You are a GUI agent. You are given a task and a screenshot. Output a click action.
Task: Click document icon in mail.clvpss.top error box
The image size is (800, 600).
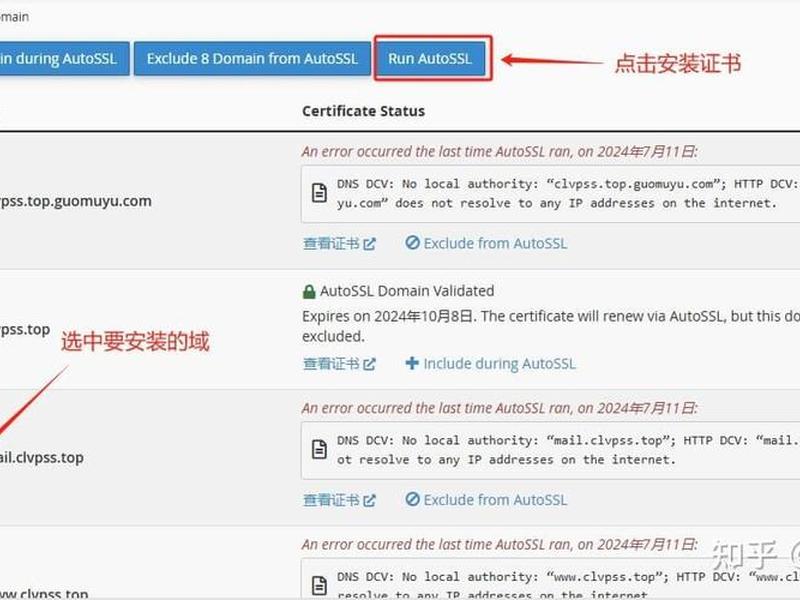click(319, 449)
